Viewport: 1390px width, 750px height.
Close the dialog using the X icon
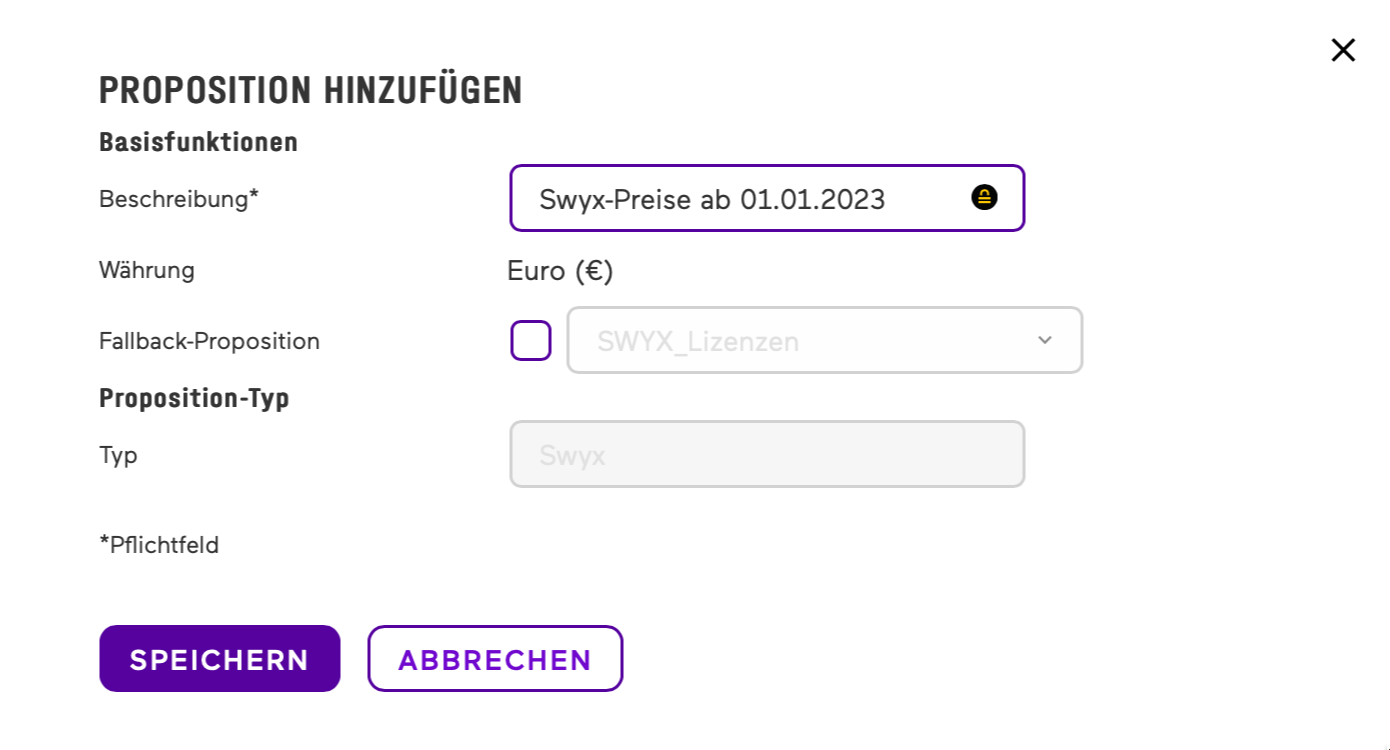[1343, 50]
